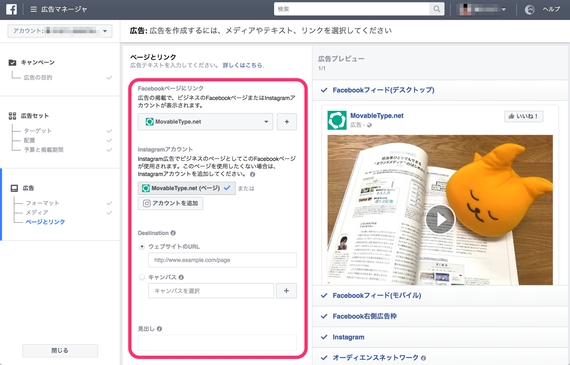The width and height of the screenshot is (570, 365).
Task: Click the キャンバス info icon
Action: (x=181, y=277)
